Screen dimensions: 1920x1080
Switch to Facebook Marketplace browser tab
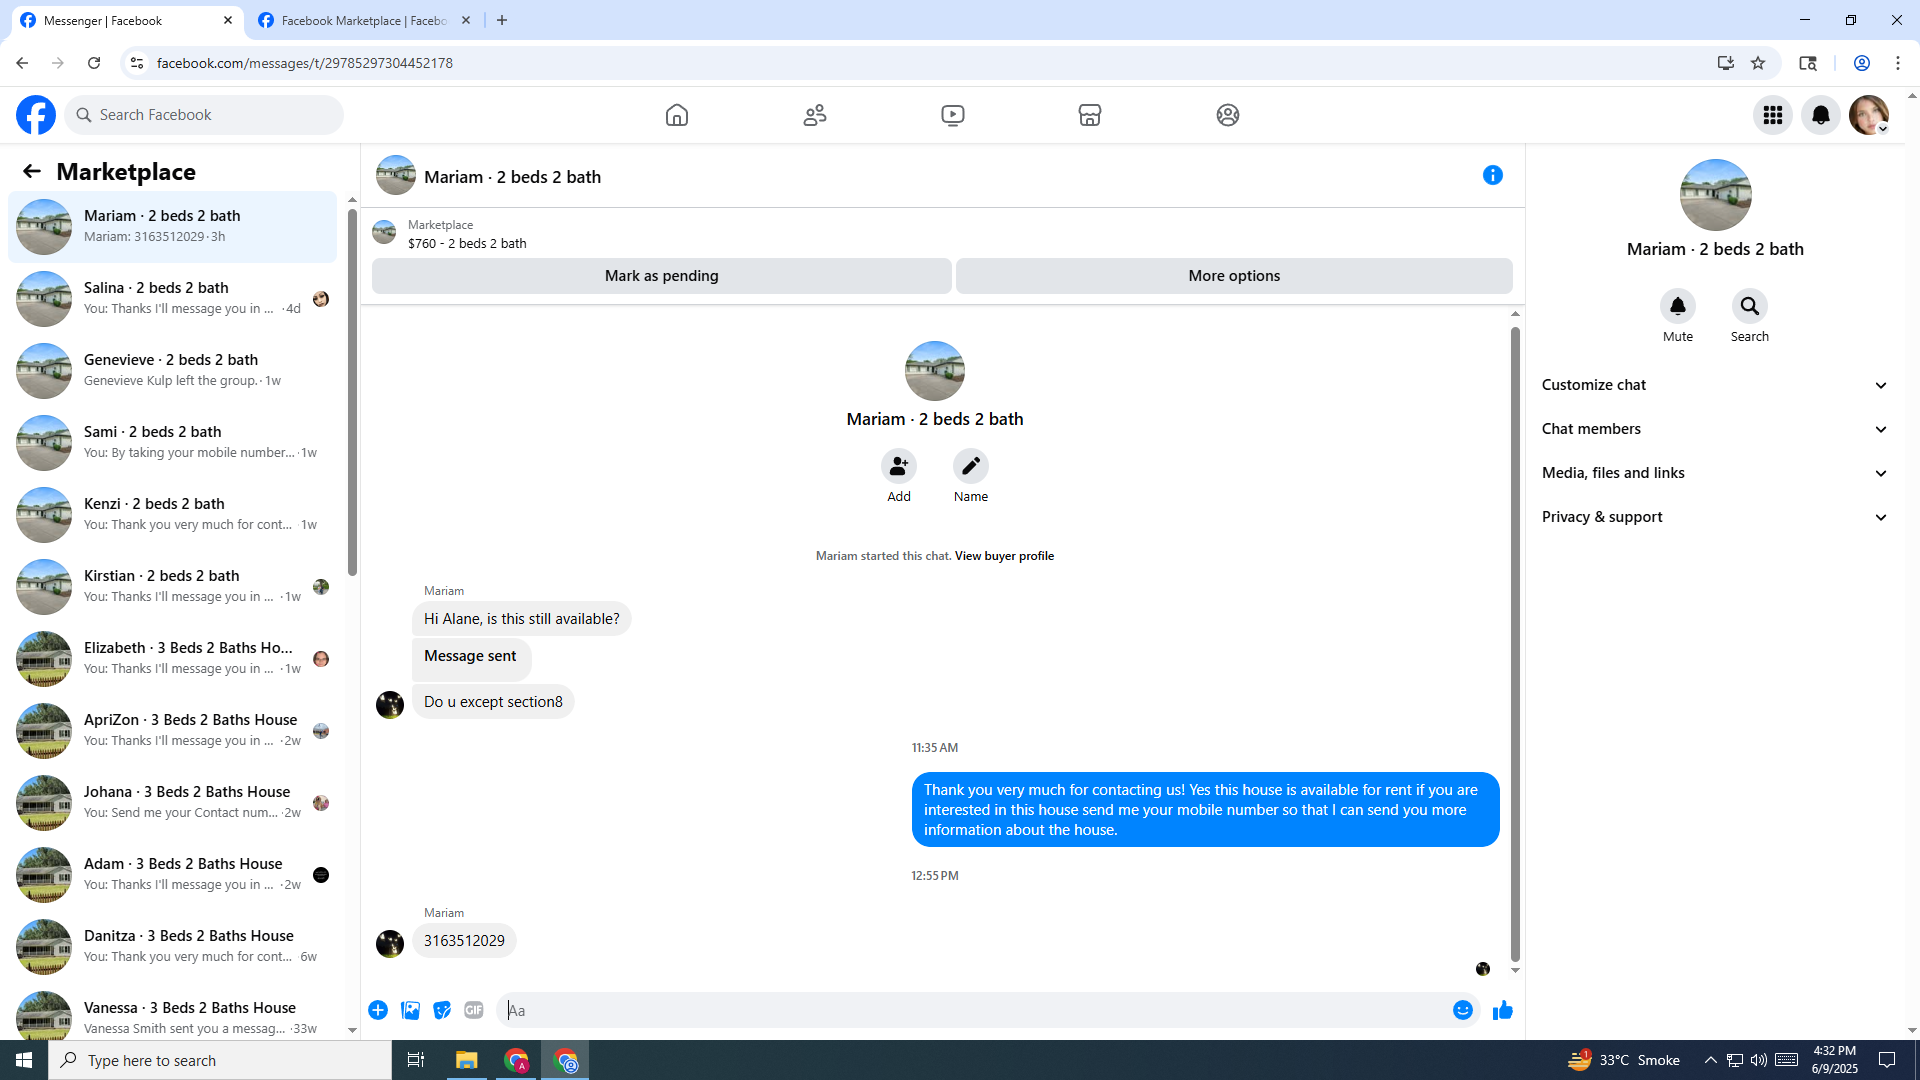click(363, 20)
